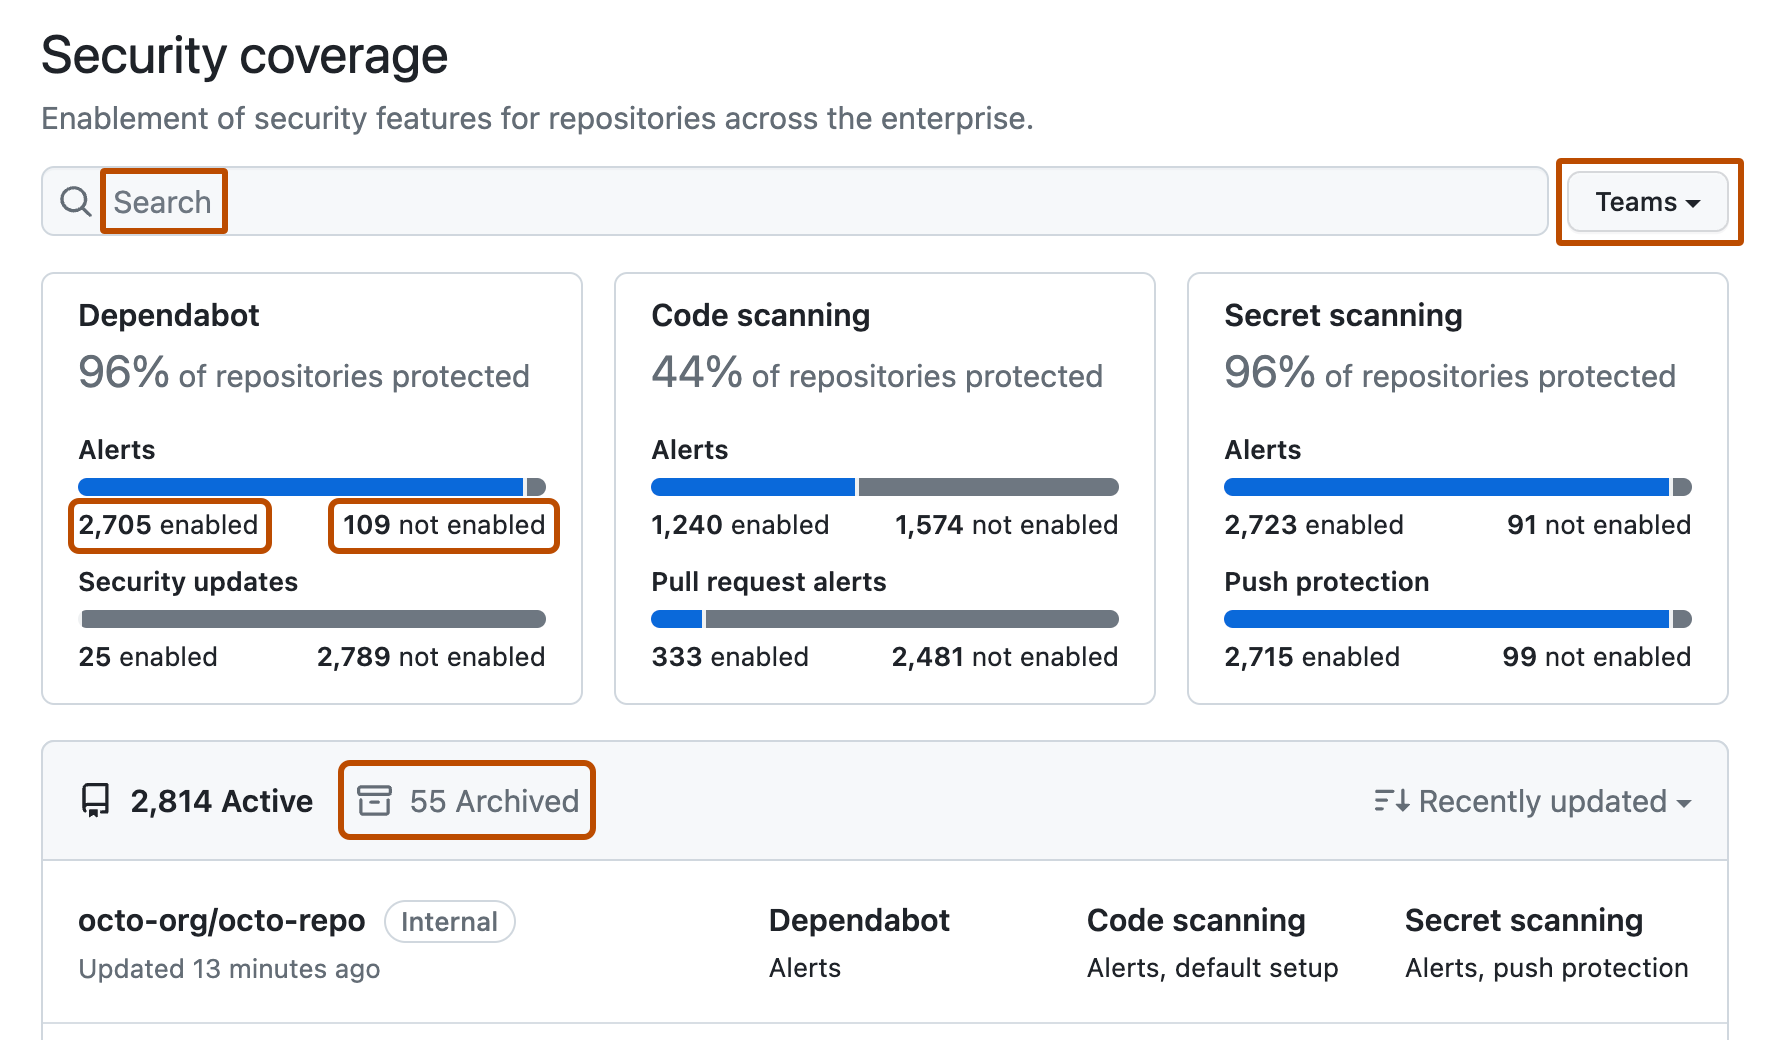Click 'Alerts, default setup' in repo row
The height and width of the screenshot is (1040, 1782).
tap(1212, 968)
